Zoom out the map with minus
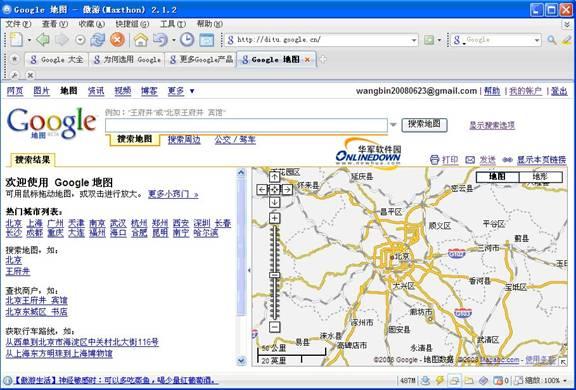This screenshot has height=390, width=576. click(274, 326)
